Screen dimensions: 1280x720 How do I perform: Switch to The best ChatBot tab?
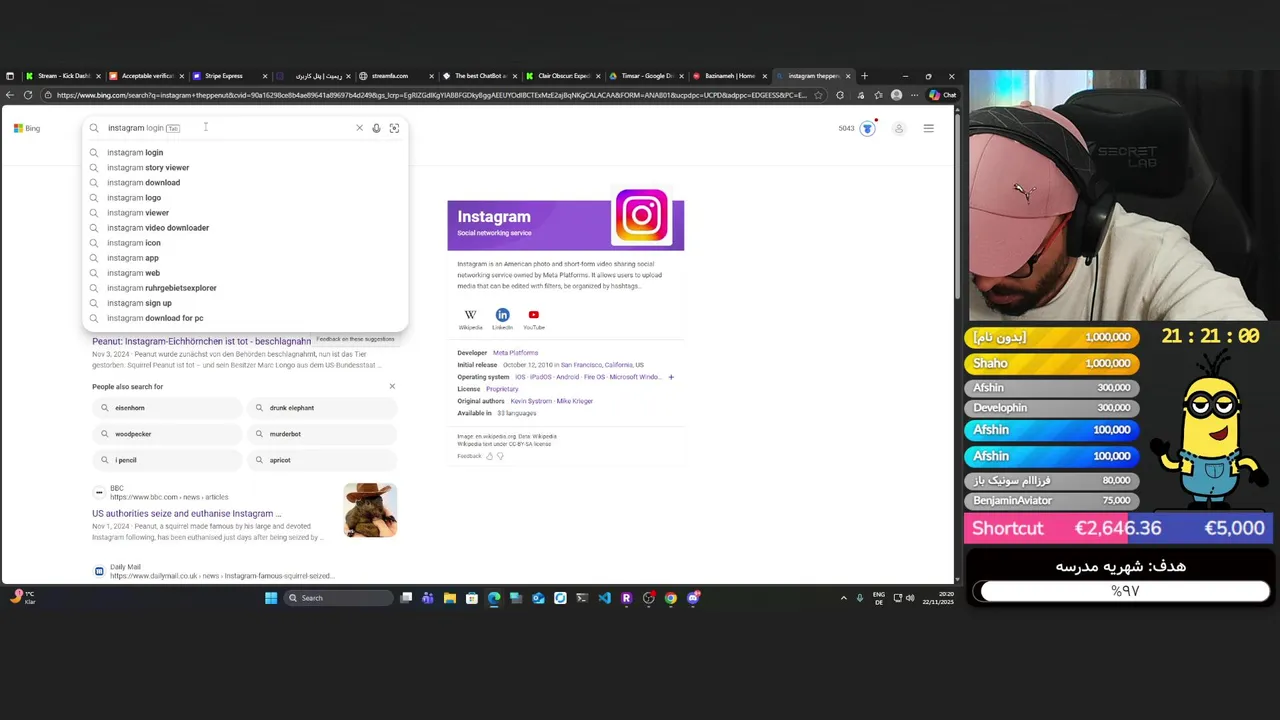[x=480, y=76]
